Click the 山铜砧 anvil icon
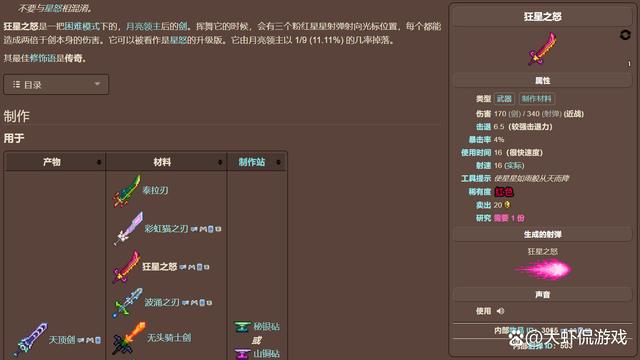This screenshot has height=360, width=640. 242,353
